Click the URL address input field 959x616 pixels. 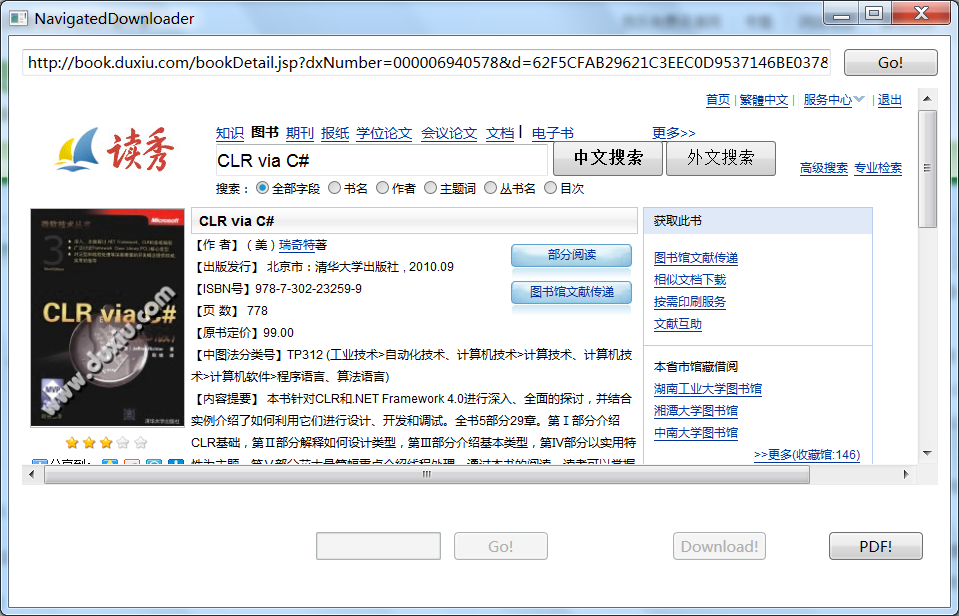426,62
